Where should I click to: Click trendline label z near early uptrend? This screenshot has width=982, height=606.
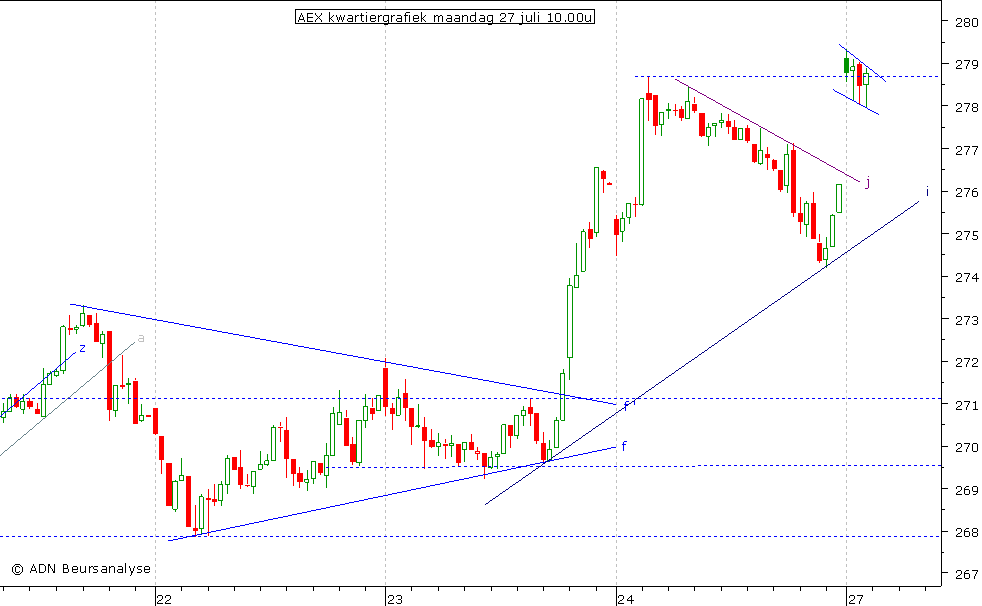click(x=82, y=348)
